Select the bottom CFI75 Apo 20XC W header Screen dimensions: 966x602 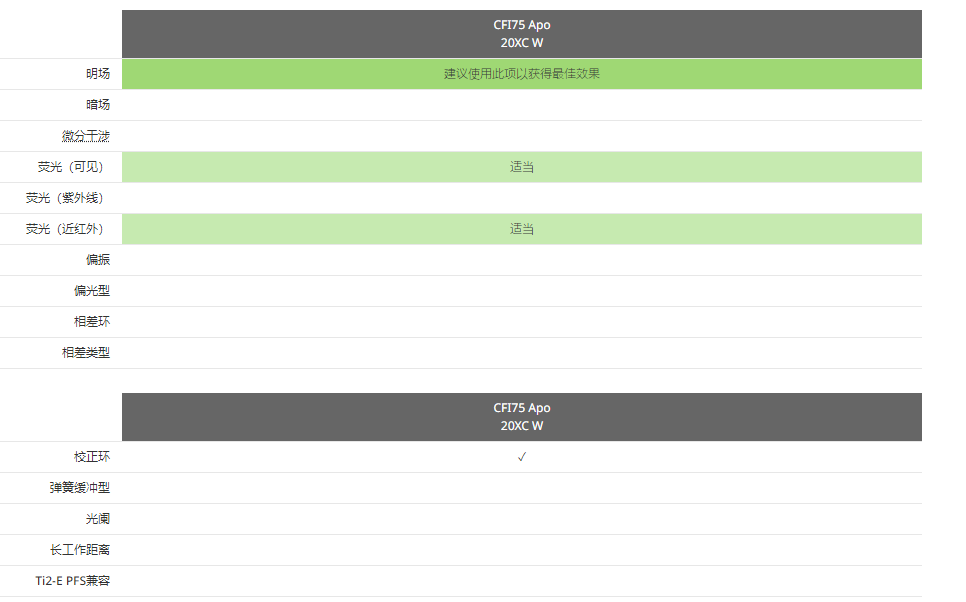521,417
